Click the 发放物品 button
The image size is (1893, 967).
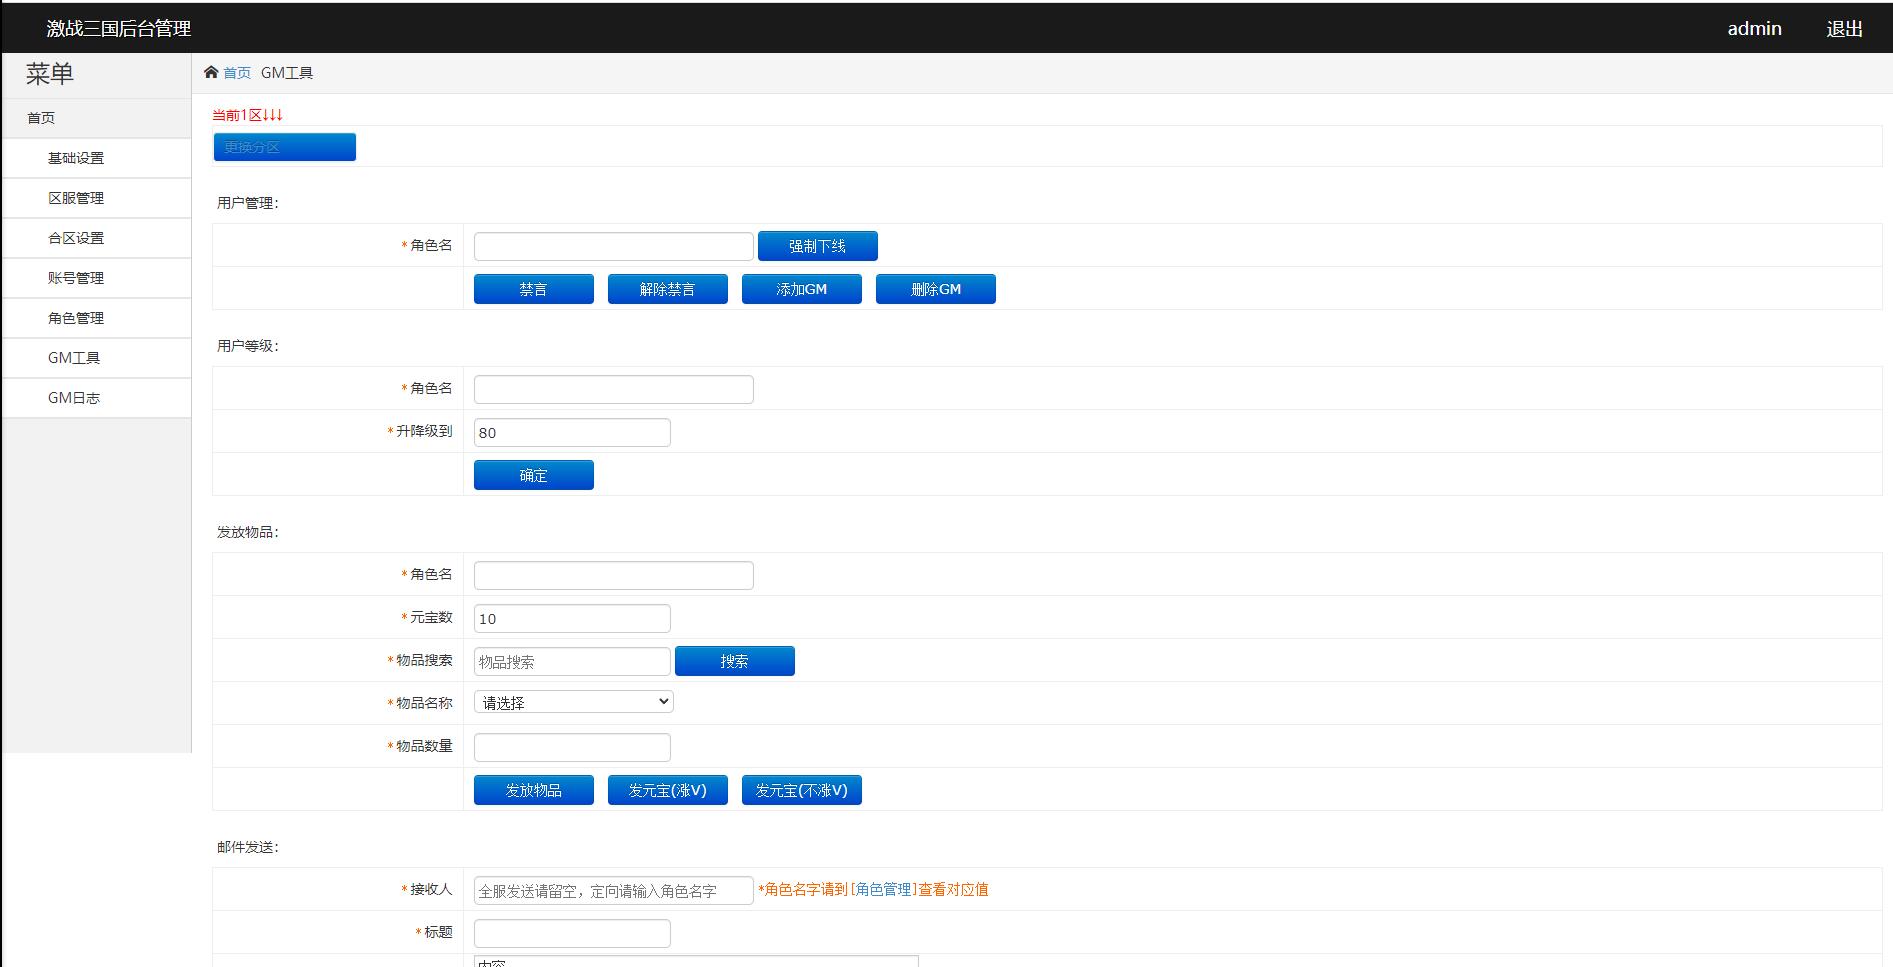[x=533, y=789]
